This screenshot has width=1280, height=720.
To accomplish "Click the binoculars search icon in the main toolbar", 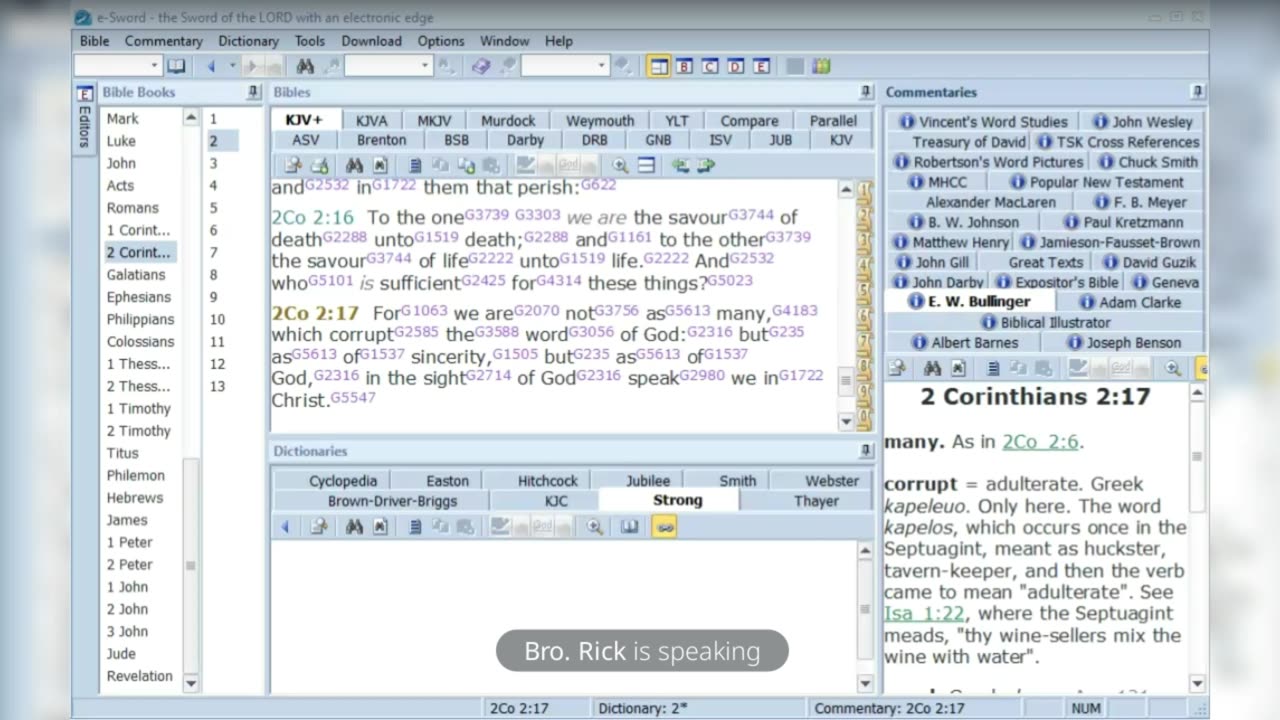I will [x=305, y=66].
